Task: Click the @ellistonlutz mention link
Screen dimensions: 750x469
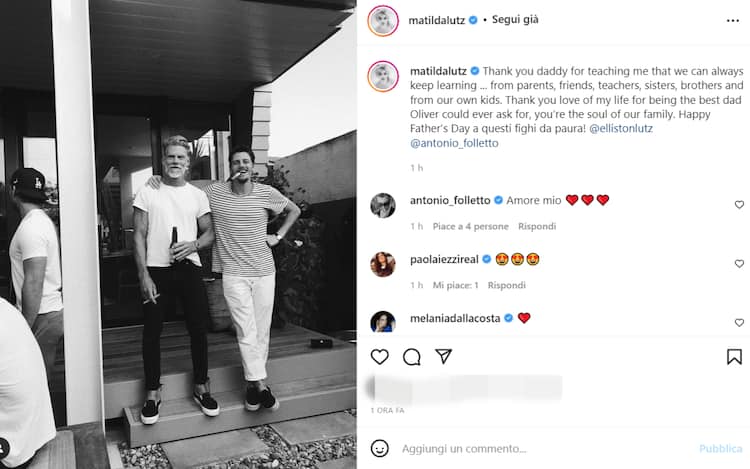Action: coord(621,129)
